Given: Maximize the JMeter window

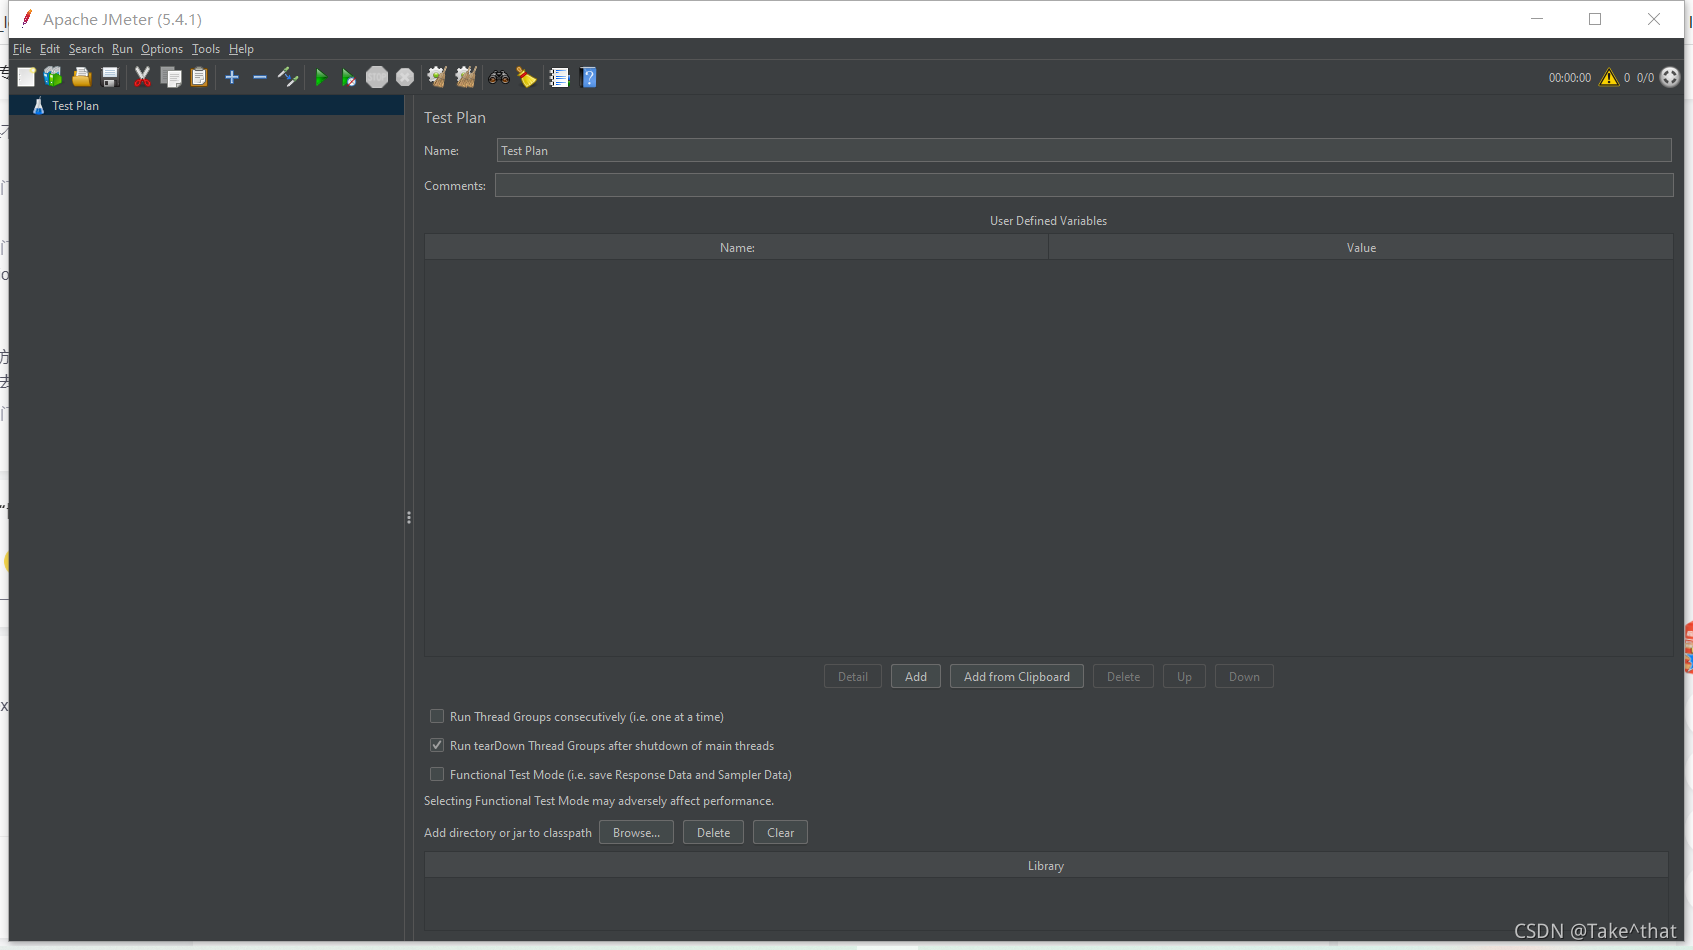Looking at the screenshot, I should coord(1595,19).
